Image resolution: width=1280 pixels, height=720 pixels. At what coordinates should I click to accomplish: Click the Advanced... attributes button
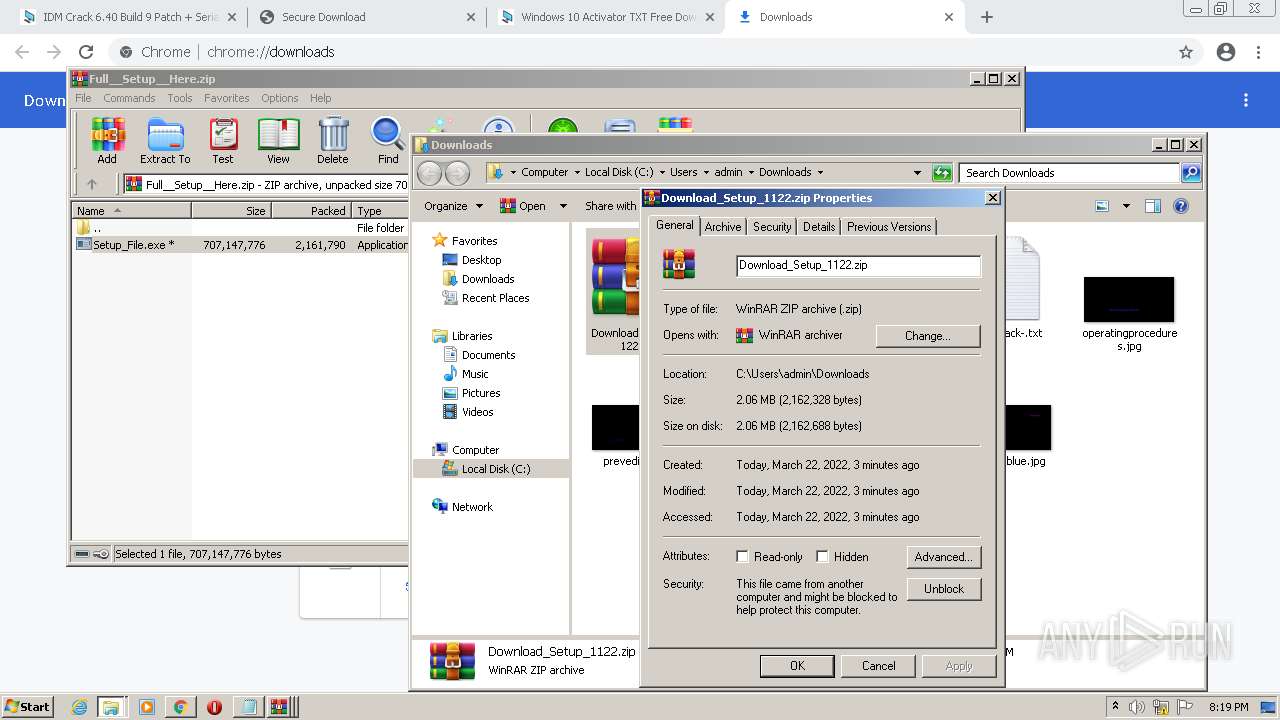[x=944, y=557]
